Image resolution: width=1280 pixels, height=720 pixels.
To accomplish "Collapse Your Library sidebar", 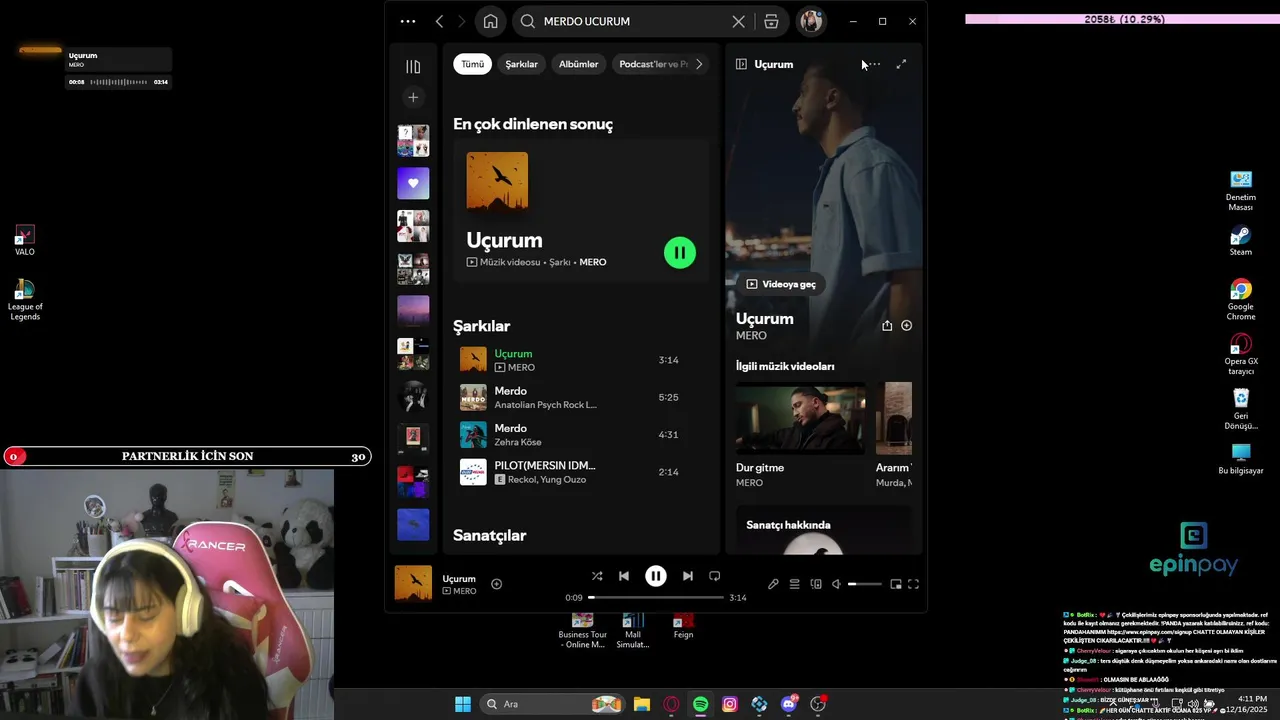I will click(x=413, y=66).
